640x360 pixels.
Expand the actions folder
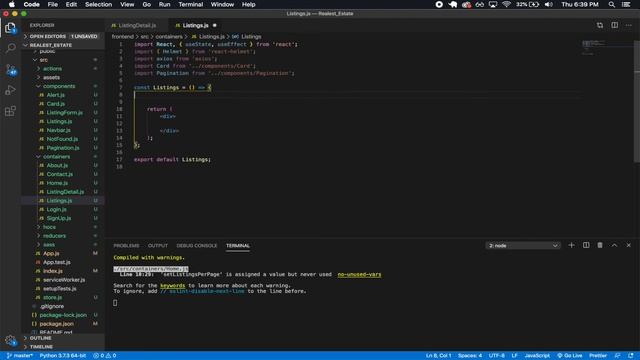tap(52, 69)
